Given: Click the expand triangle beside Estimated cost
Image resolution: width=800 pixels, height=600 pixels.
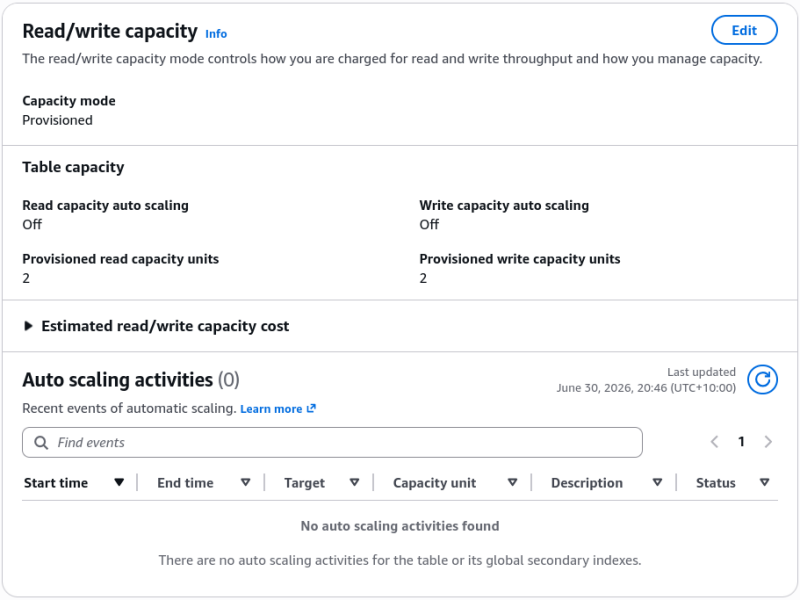Looking at the screenshot, I should [x=29, y=326].
